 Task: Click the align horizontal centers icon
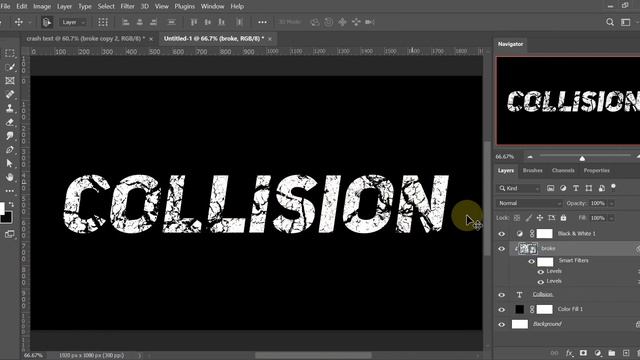pos(140,22)
